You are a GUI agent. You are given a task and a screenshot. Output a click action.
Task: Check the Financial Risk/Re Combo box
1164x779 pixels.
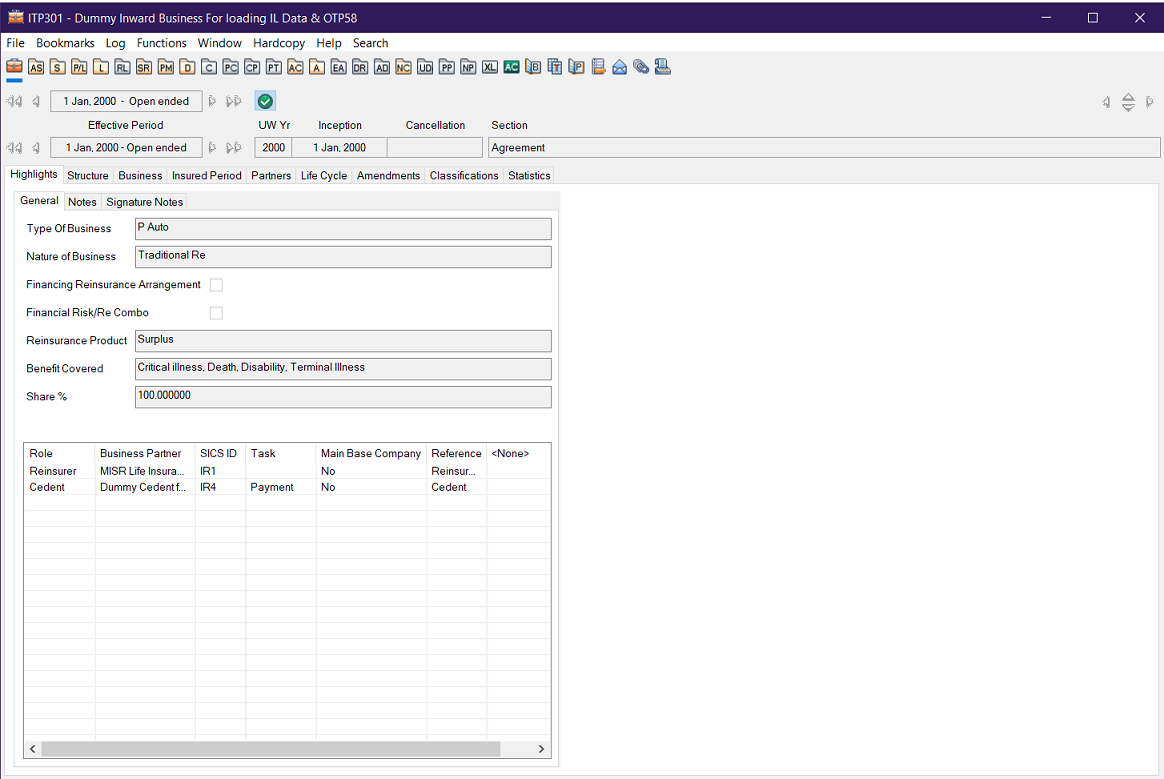click(216, 312)
